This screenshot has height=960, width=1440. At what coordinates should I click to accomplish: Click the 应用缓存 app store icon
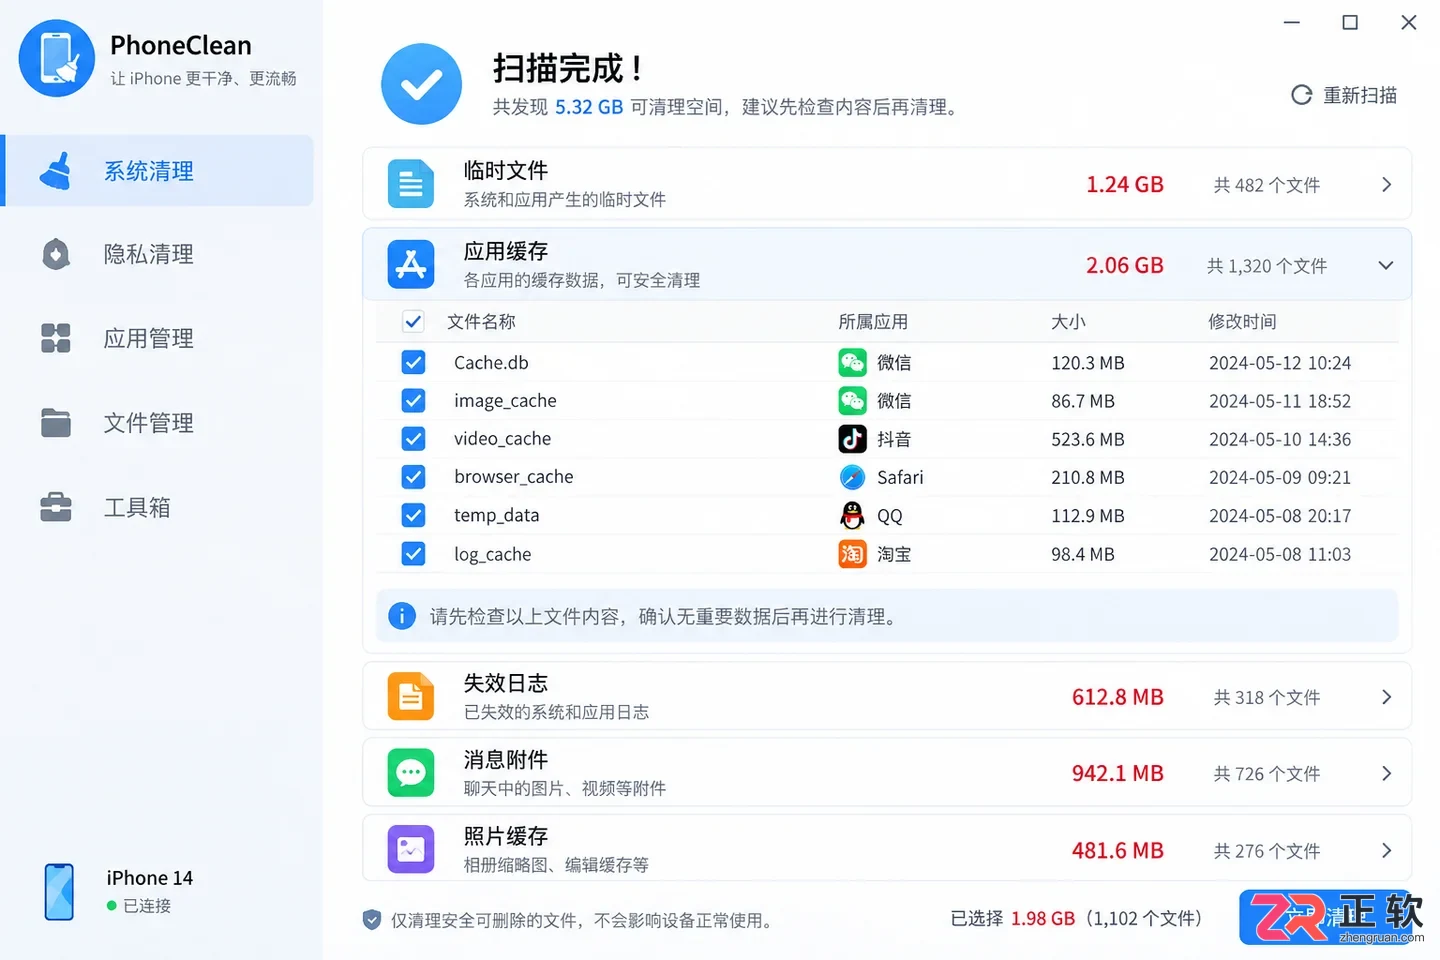[x=411, y=265]
